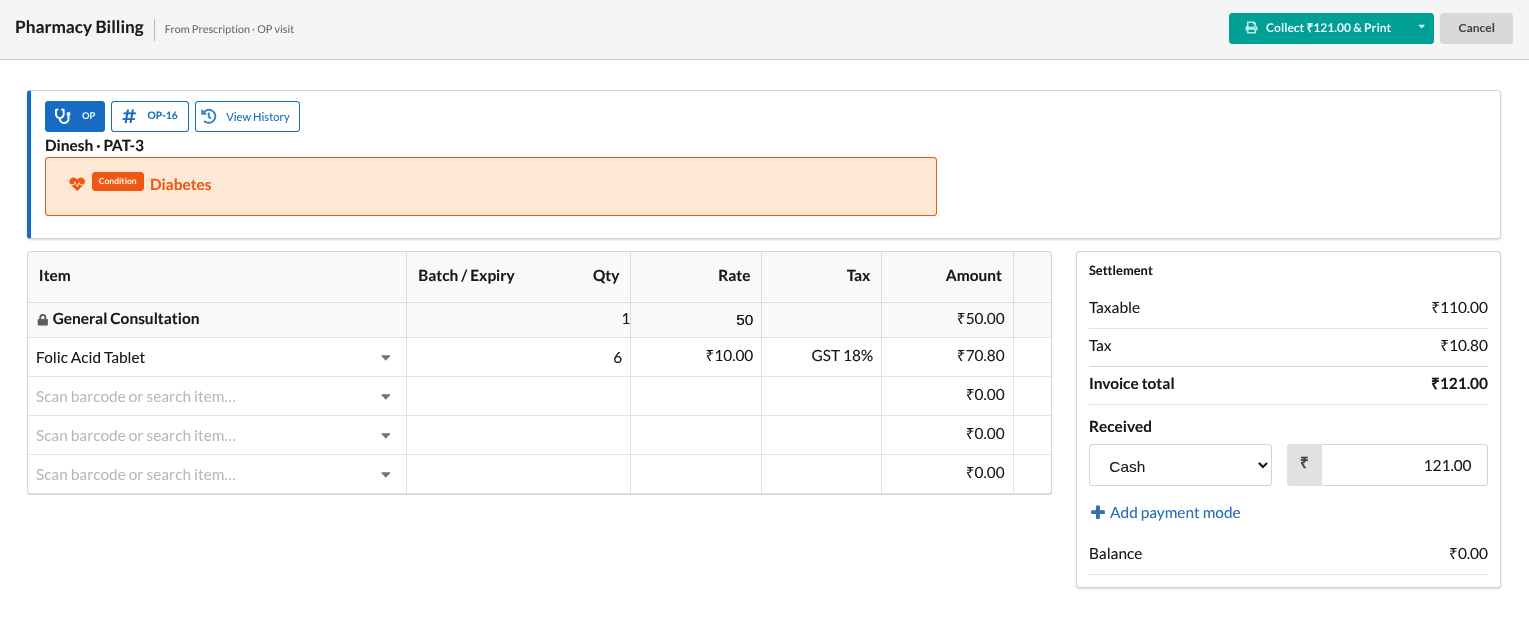The width and height of the screenshot is (1529, 637).
Task: Click the lock icon beside General Consultation
Action: 43,320
